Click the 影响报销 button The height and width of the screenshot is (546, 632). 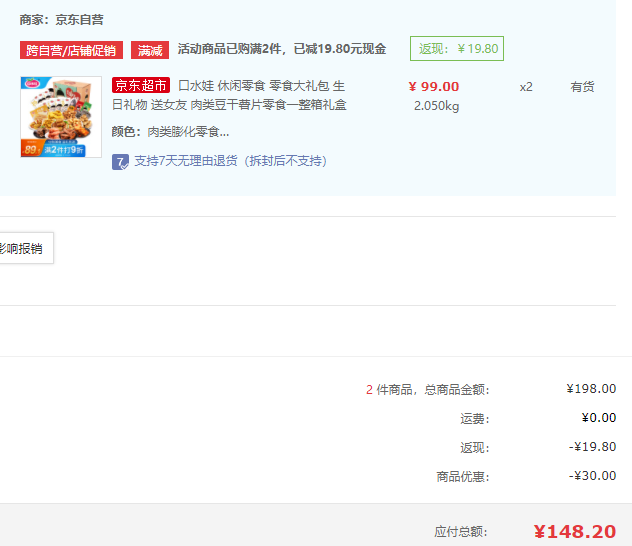27,248
